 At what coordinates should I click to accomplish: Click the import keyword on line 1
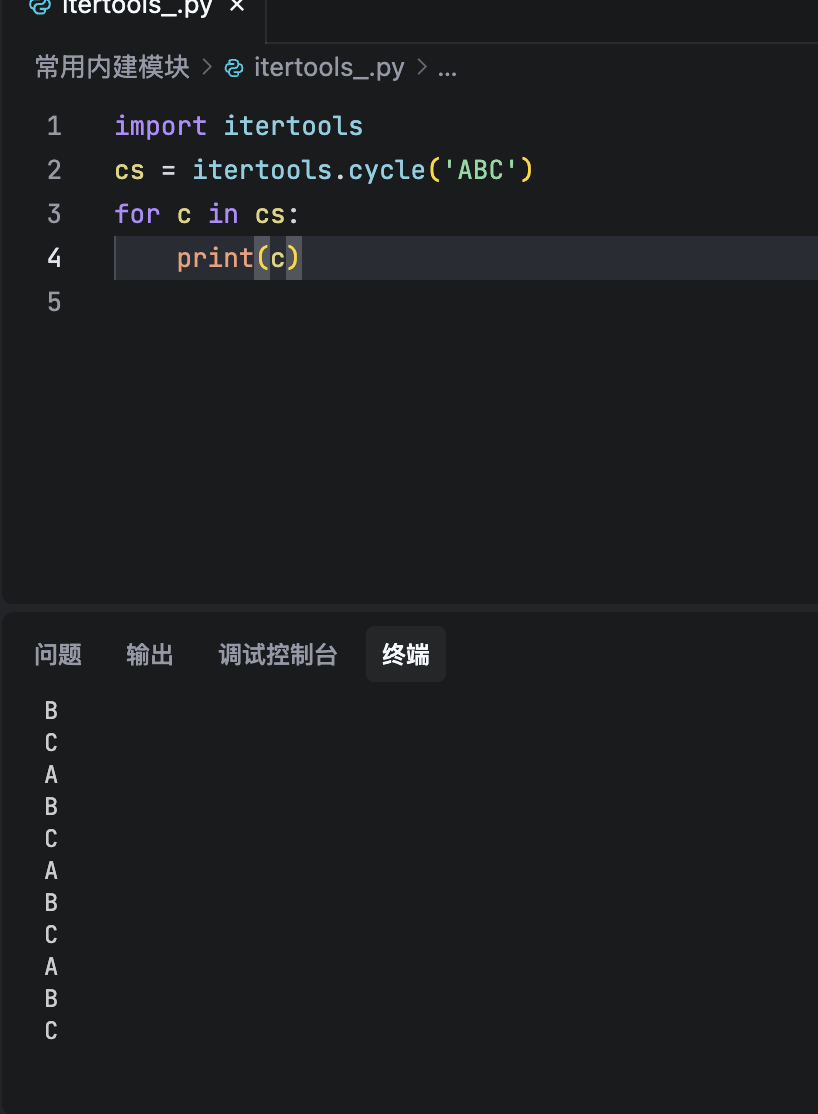(160, 125)
